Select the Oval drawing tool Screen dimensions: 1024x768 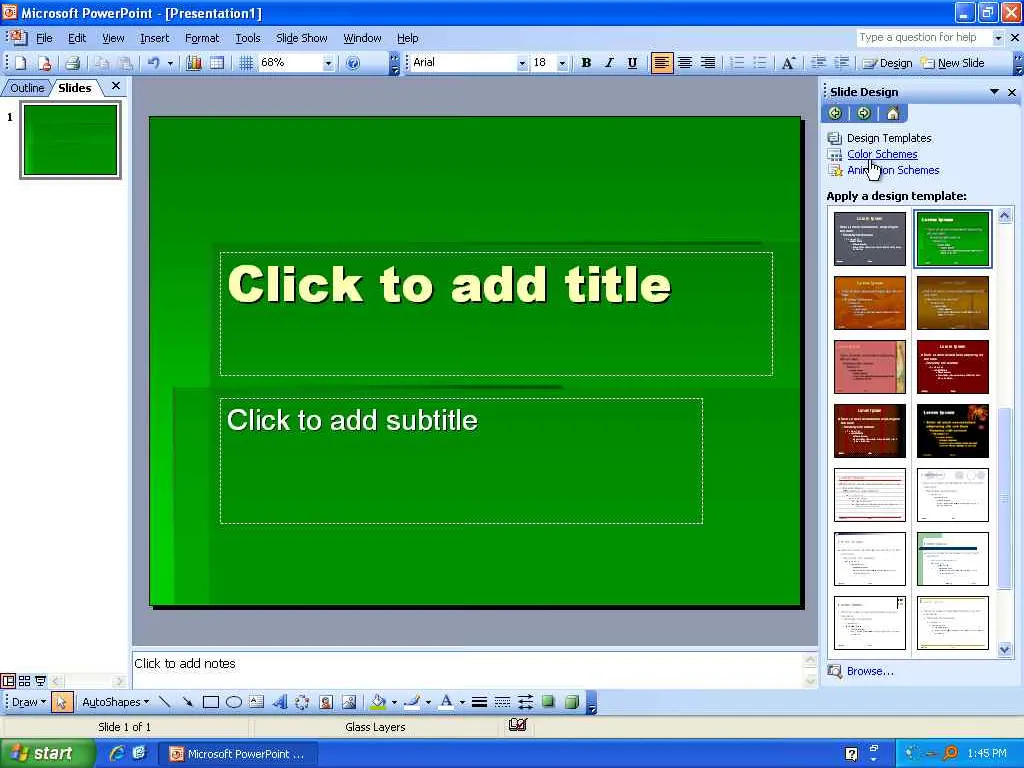(x=234, y=702)
